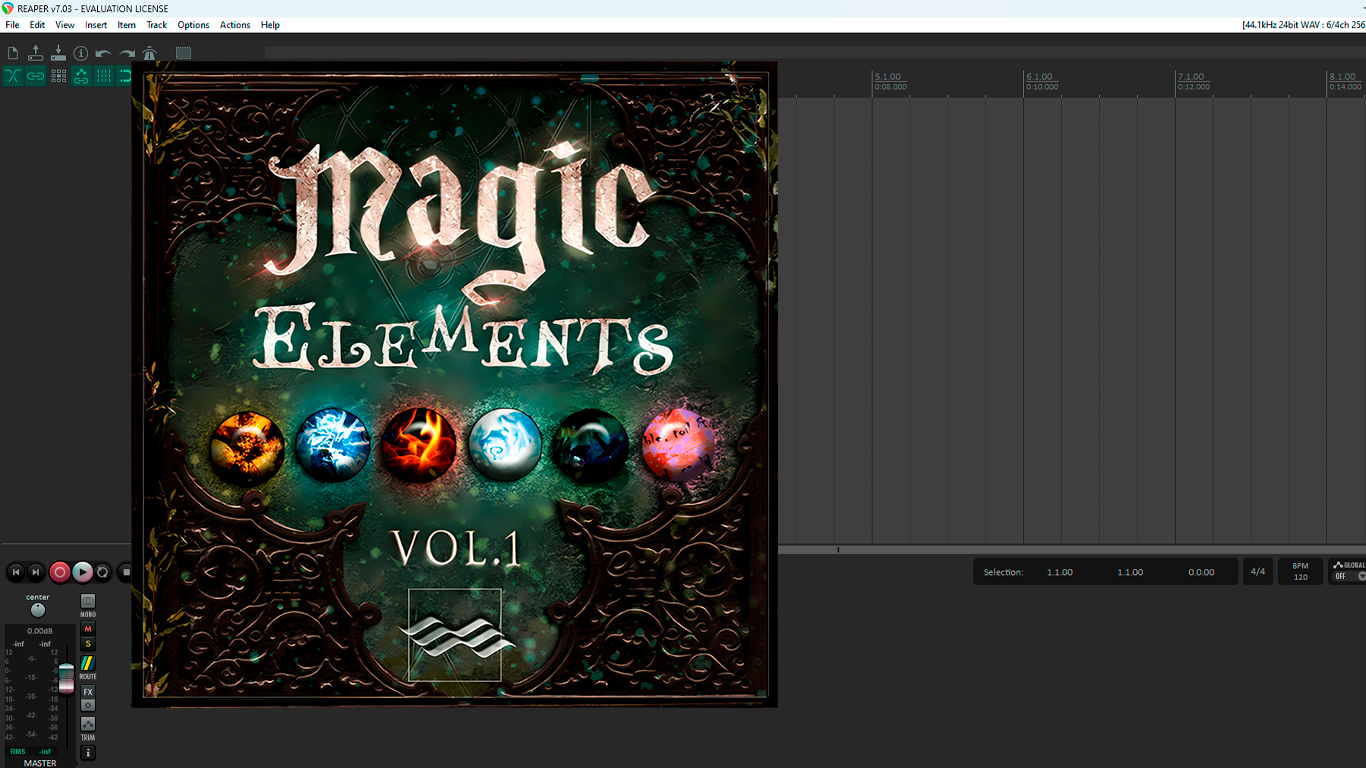This screenshot has height=768, width=1366.
Task: Toggle envelope points move with items icon
Action: (x=81, y=76)
